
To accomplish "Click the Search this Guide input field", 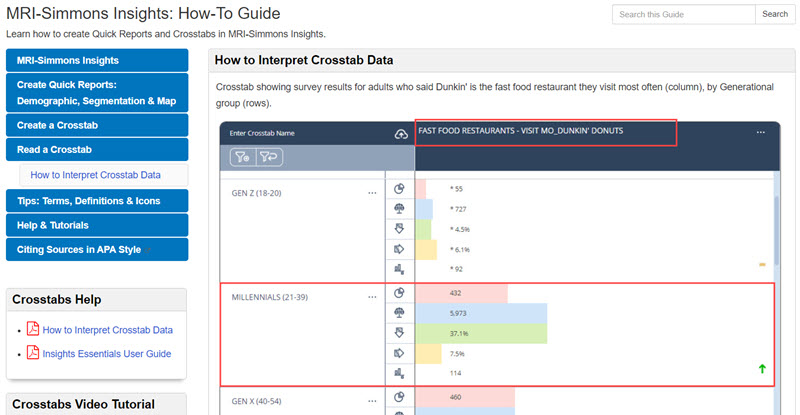I will coord(684,14).
